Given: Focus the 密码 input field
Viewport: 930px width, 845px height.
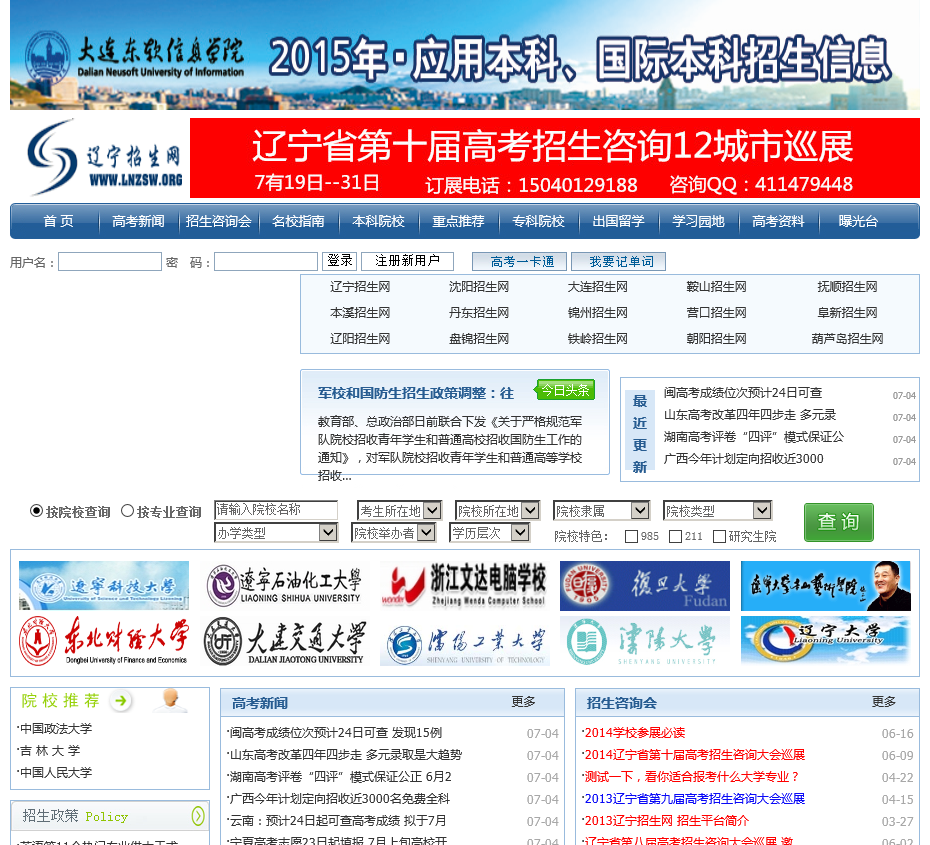Looking at the screenshot, I should [266, 262].
